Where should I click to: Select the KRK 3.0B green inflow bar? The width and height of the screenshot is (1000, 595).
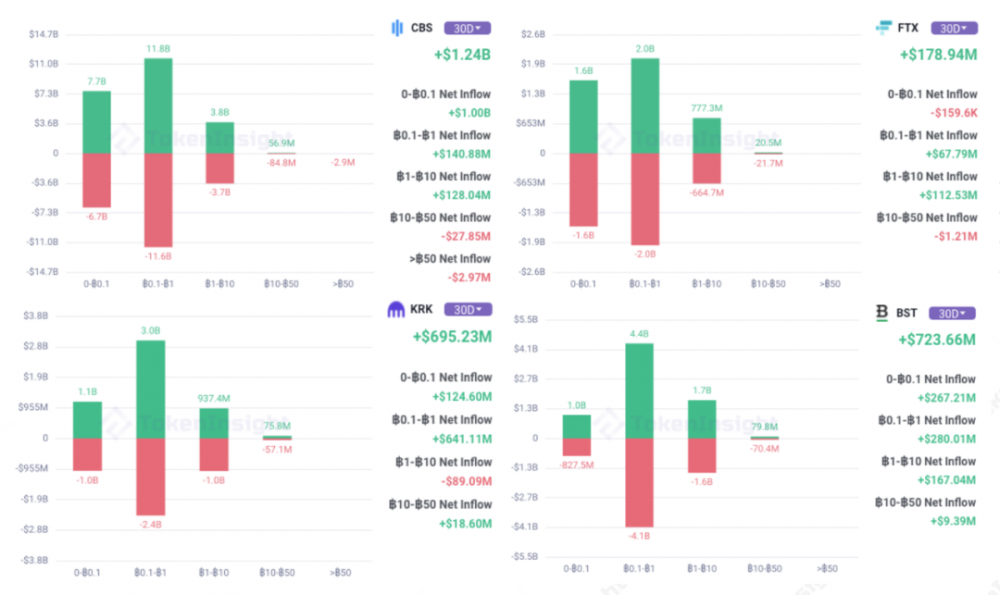point(150,388)
